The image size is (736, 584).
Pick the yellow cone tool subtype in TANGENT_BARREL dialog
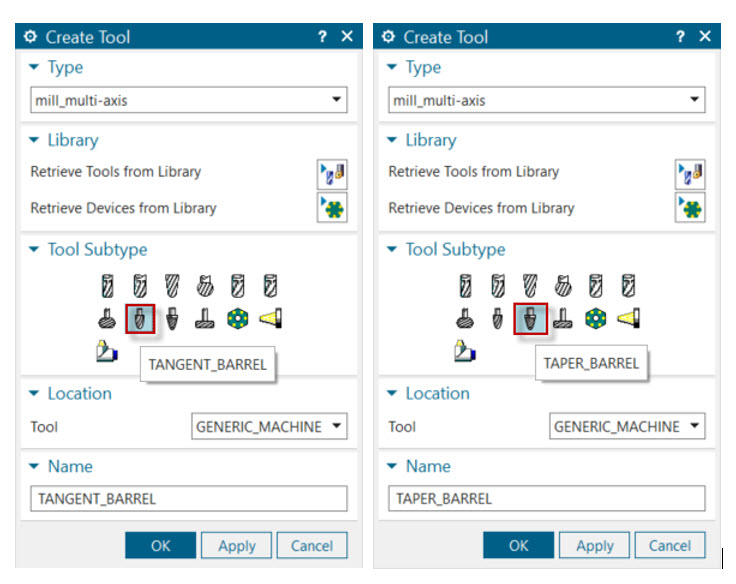click(270, 319)
